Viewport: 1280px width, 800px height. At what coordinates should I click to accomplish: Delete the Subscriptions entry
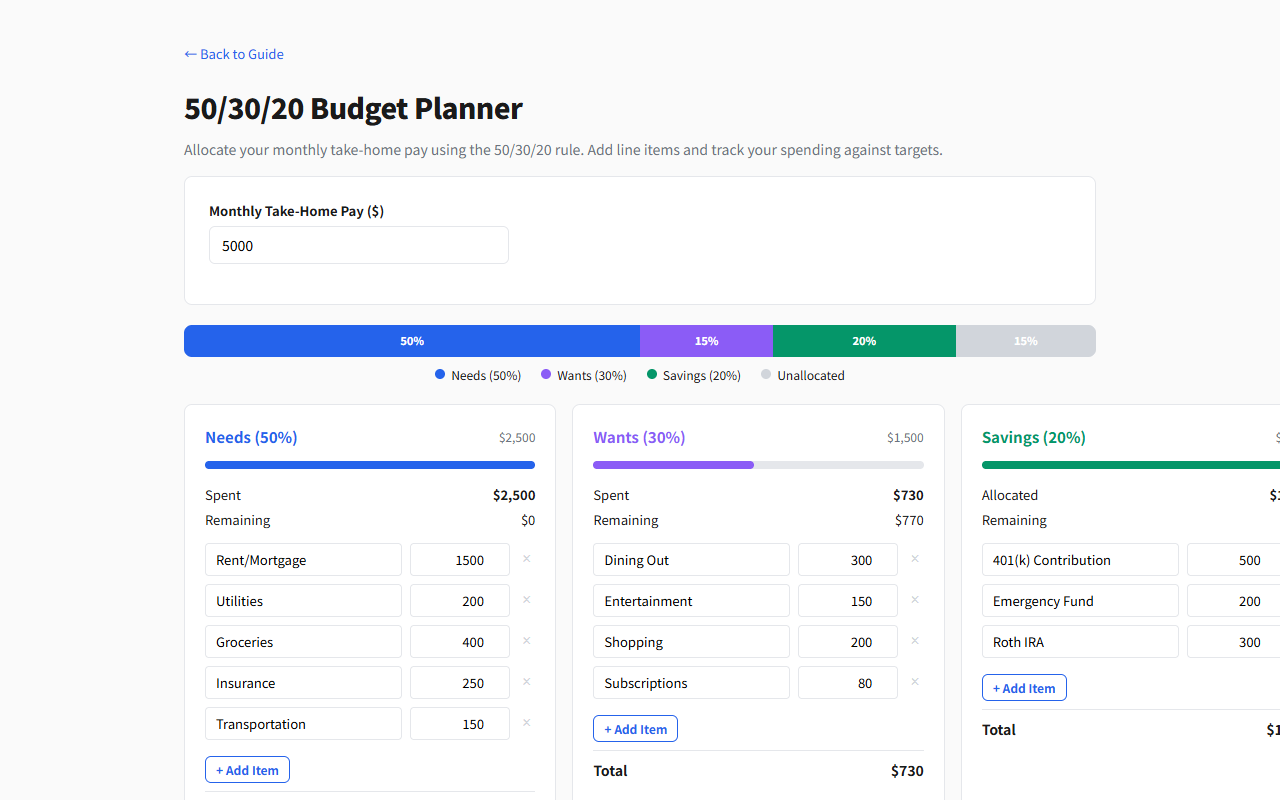click(915, 682)
